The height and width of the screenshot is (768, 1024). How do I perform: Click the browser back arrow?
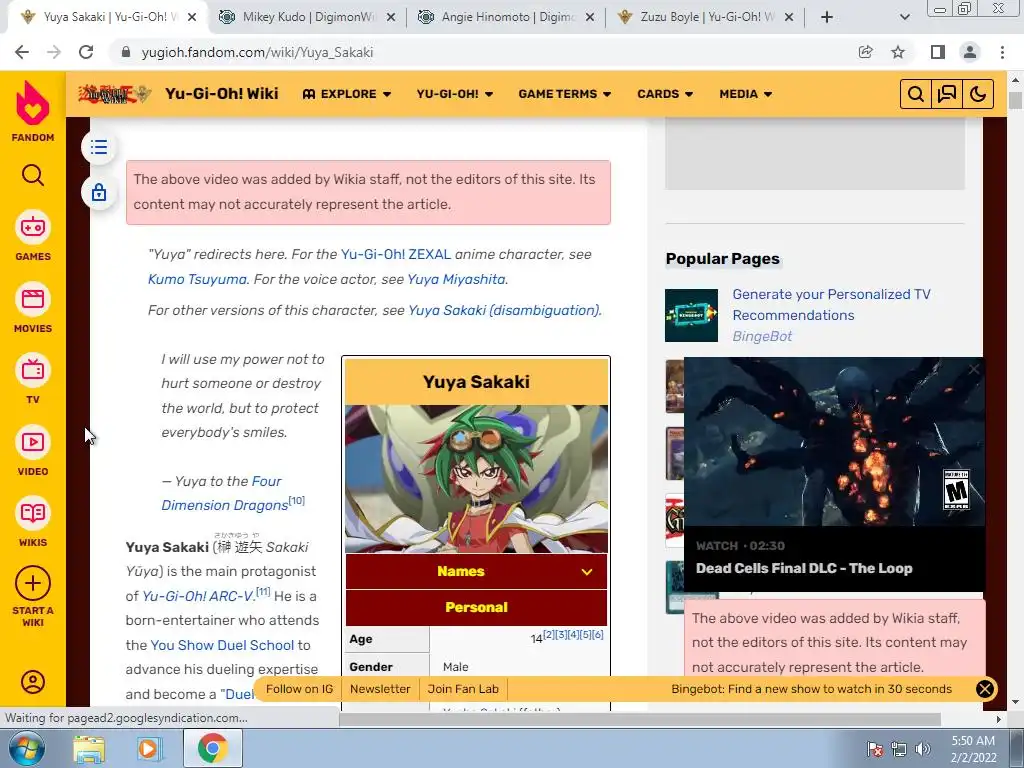pos(22,52)
